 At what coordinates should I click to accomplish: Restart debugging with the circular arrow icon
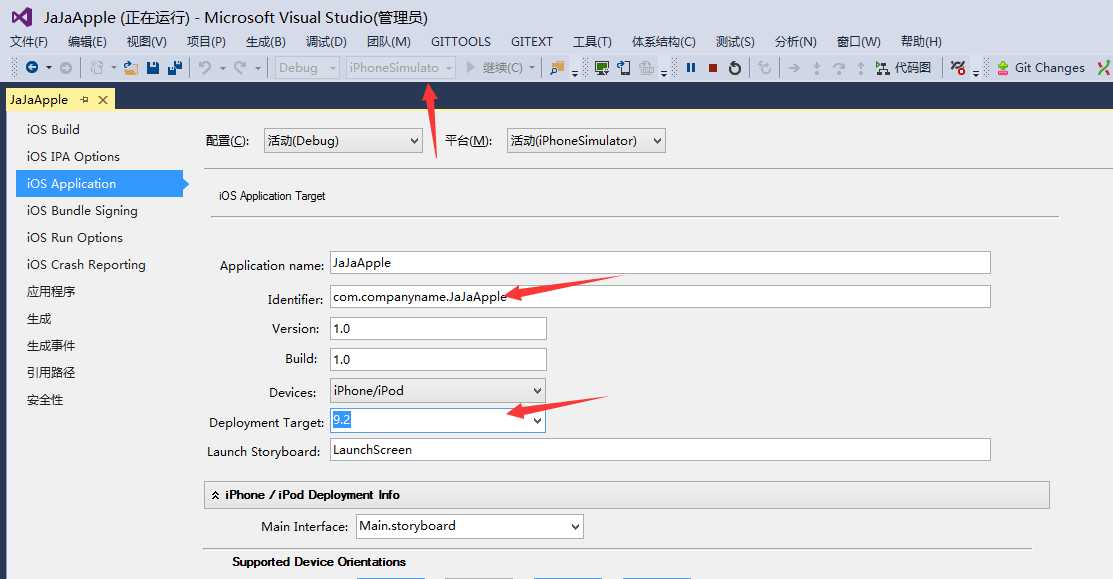(735, 68)
